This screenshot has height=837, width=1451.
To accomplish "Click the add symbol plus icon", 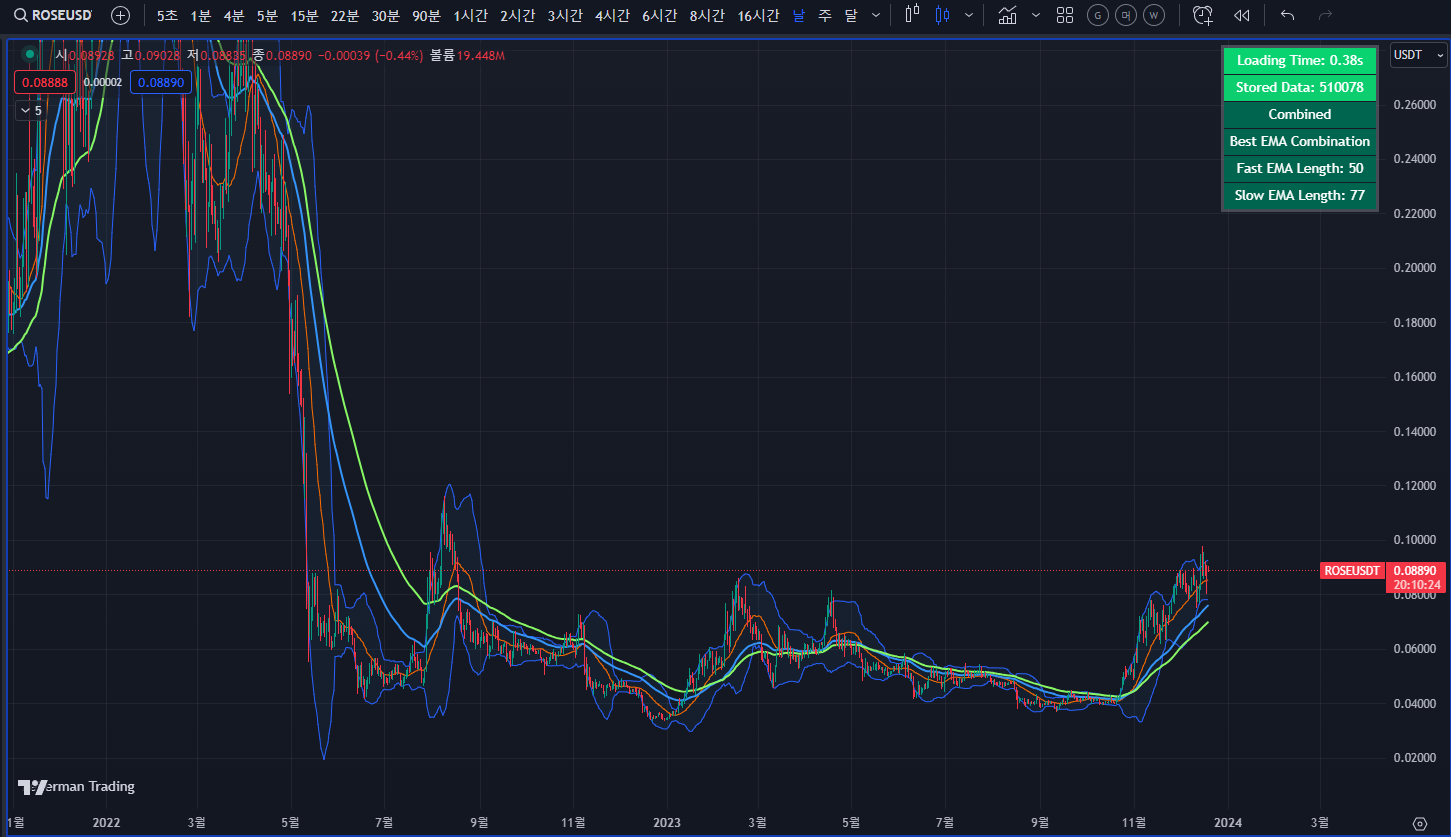I will (120, 15).
